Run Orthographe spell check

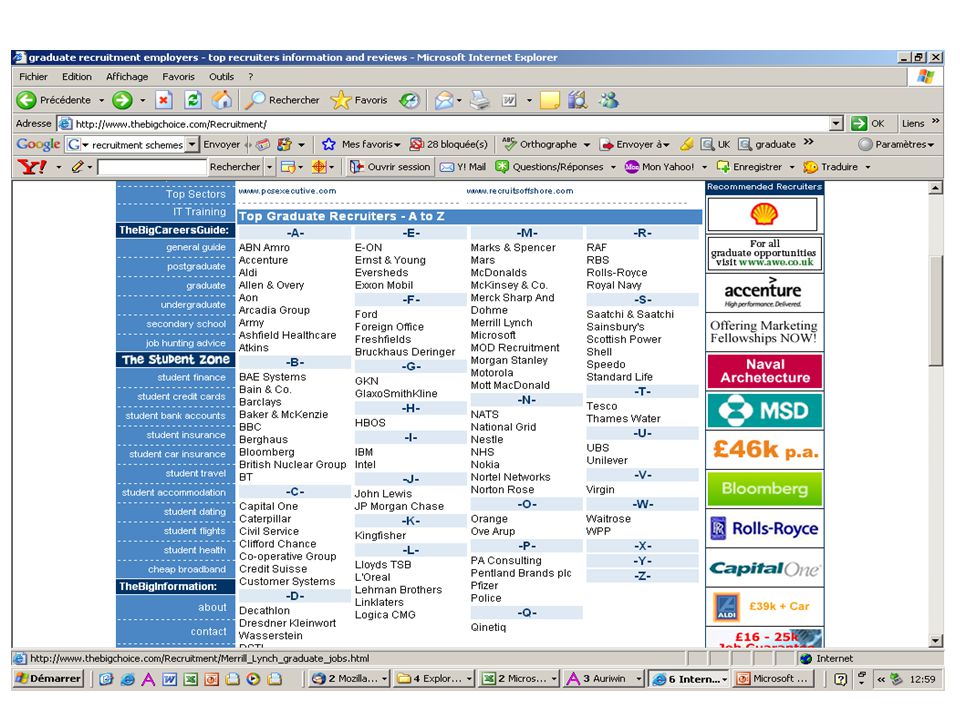tap(539, 144)
